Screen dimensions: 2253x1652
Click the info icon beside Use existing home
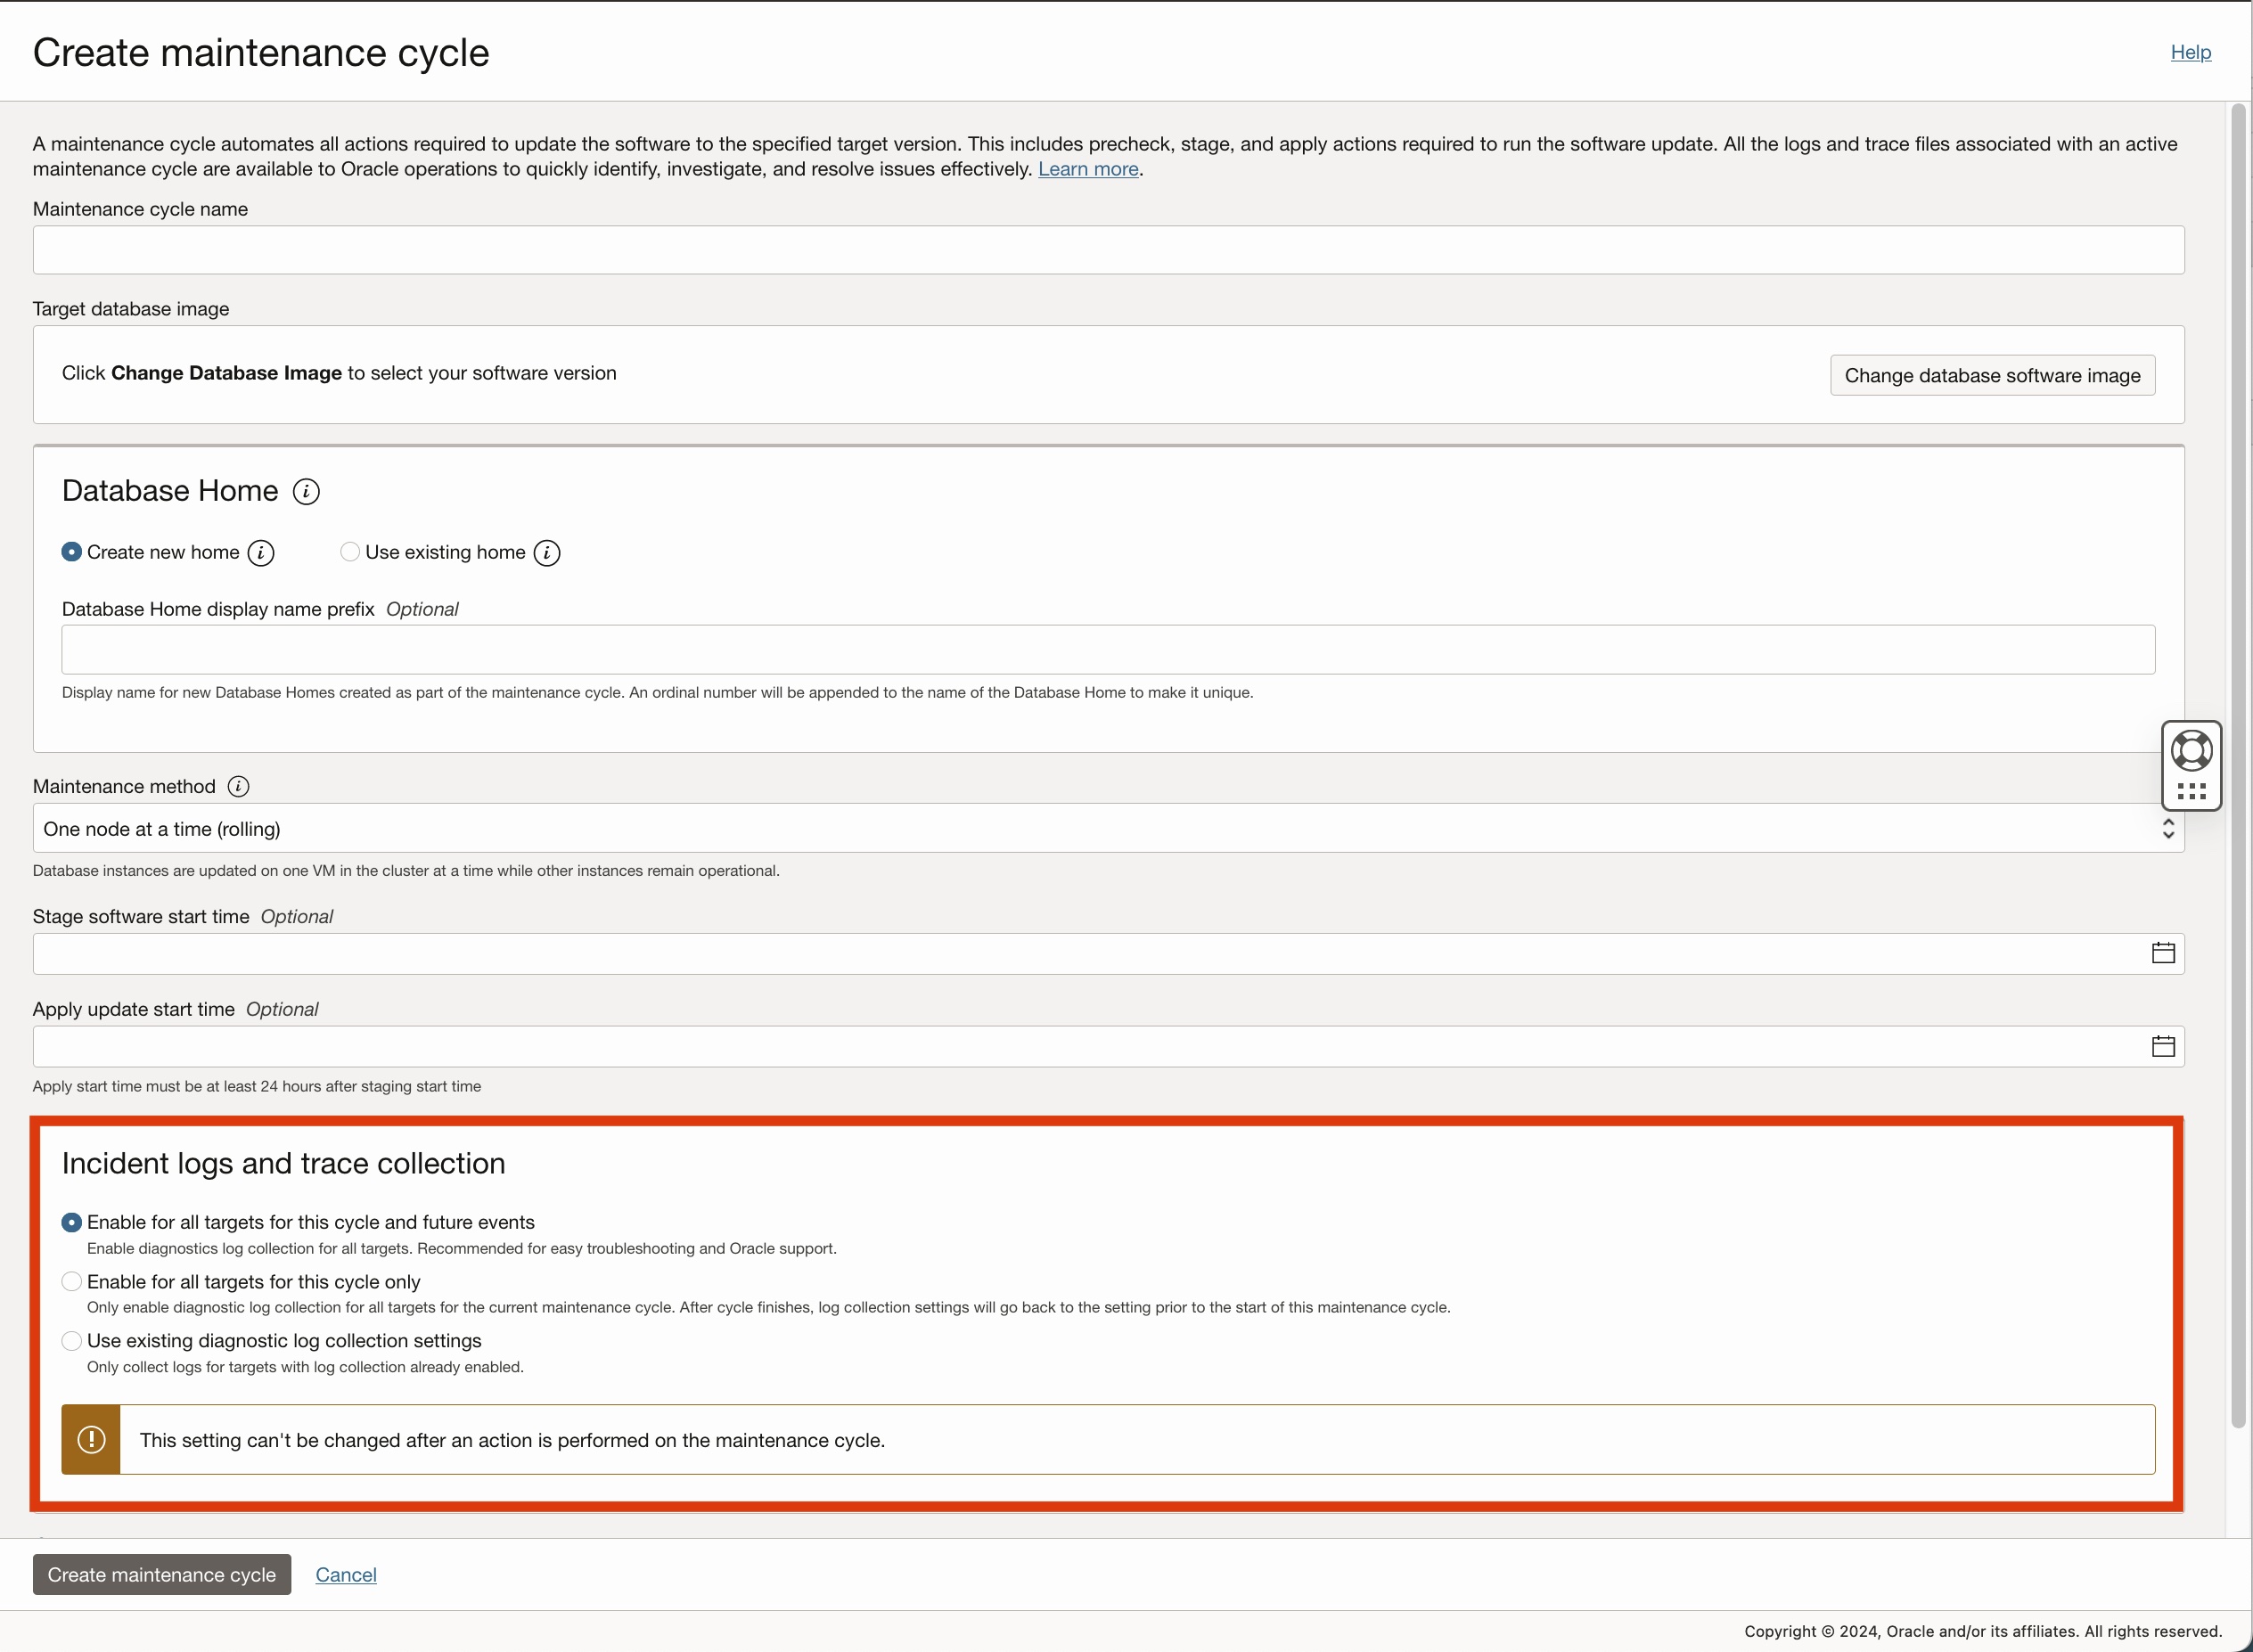point(546,552)
